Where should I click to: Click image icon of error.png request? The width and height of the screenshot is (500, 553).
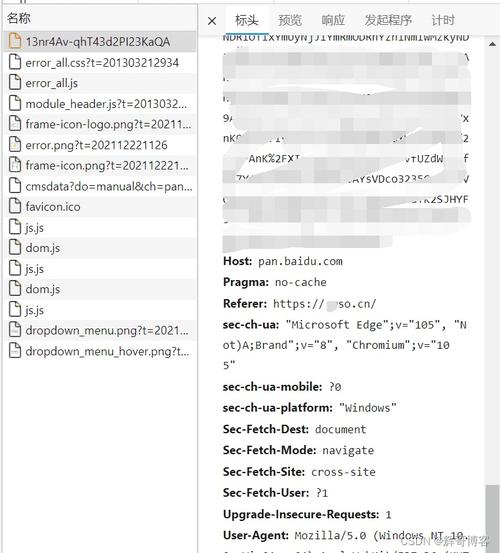pyautogui.click(x=15, y=145)
